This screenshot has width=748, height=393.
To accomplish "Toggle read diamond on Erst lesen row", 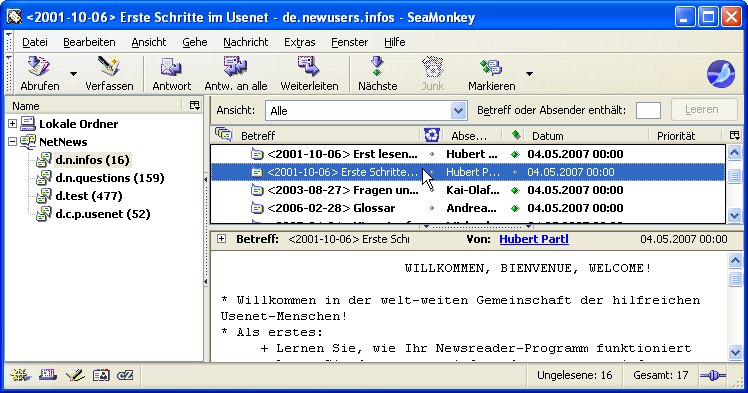I will 515,154.
